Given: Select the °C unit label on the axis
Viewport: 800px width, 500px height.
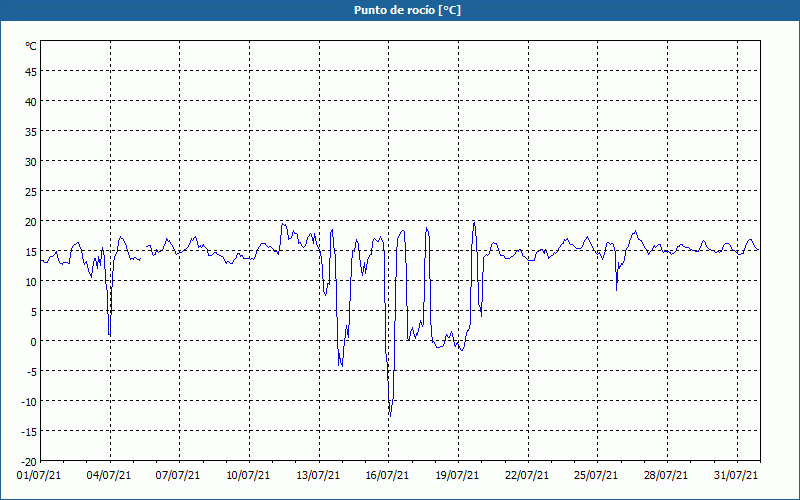Looking at the screenshot, I should coord(31,46).
